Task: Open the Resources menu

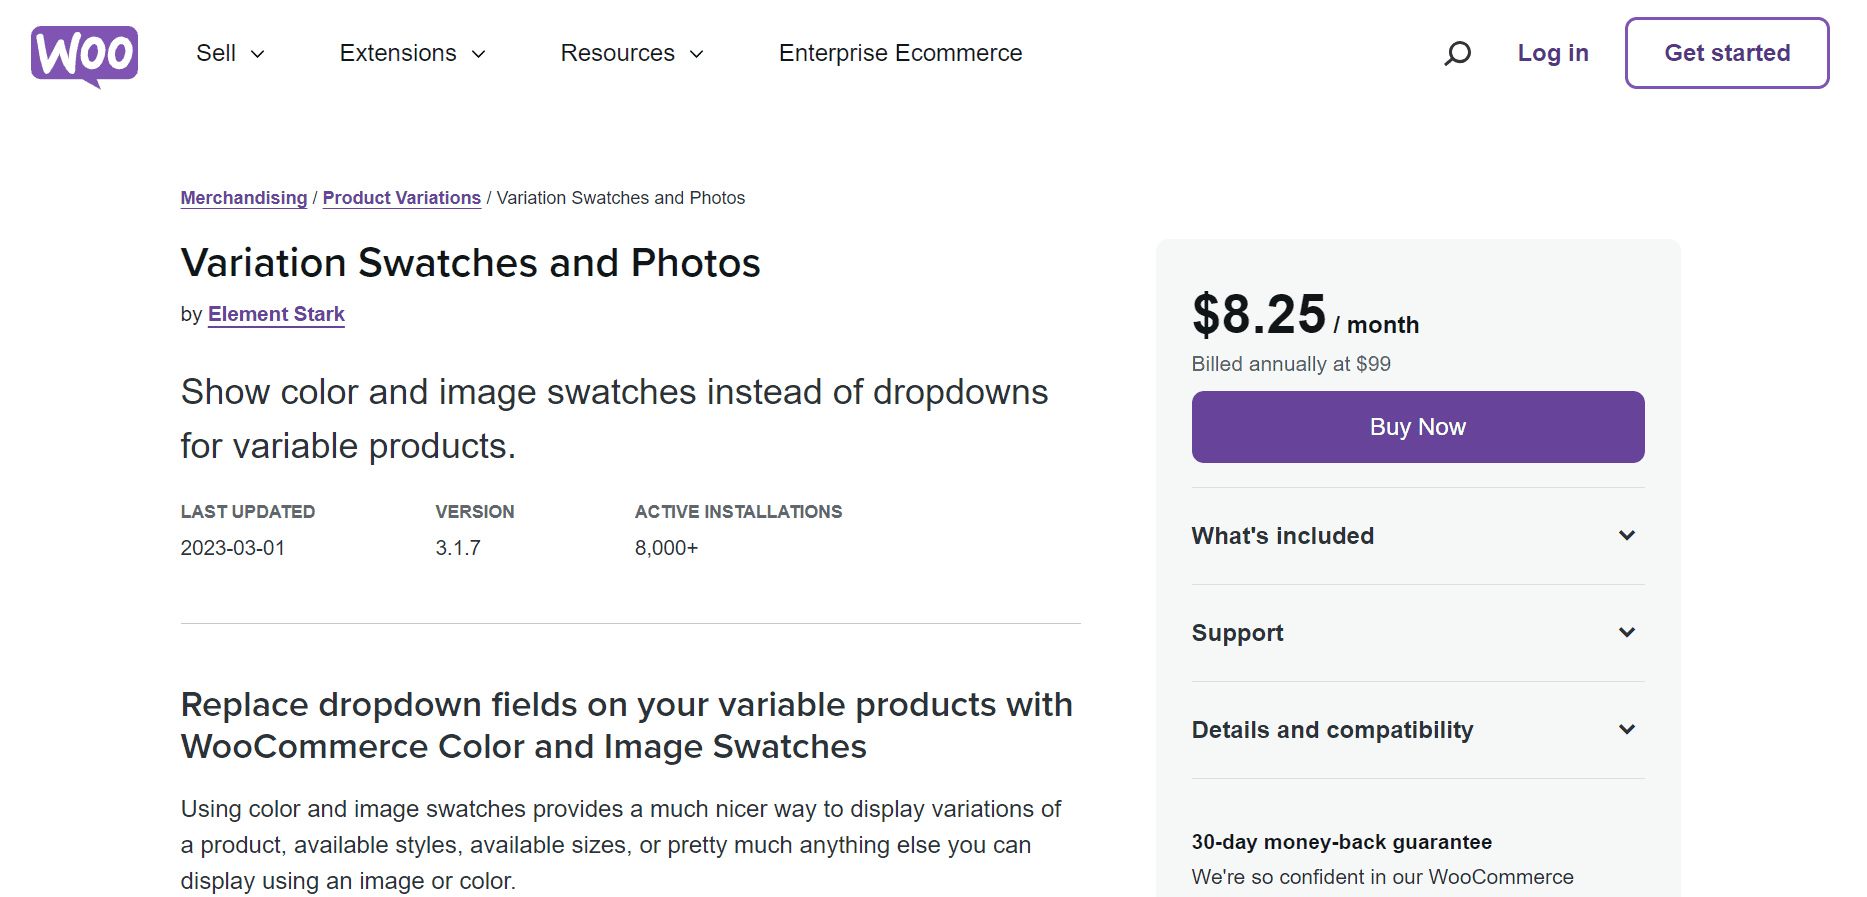Action: point(632,53)
